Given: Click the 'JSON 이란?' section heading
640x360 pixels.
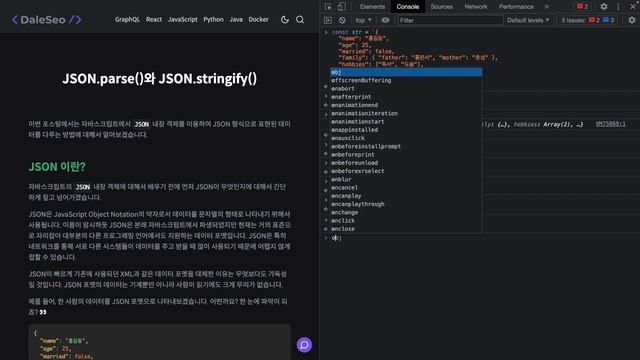Looking at the screenshot, I should 57,167.
